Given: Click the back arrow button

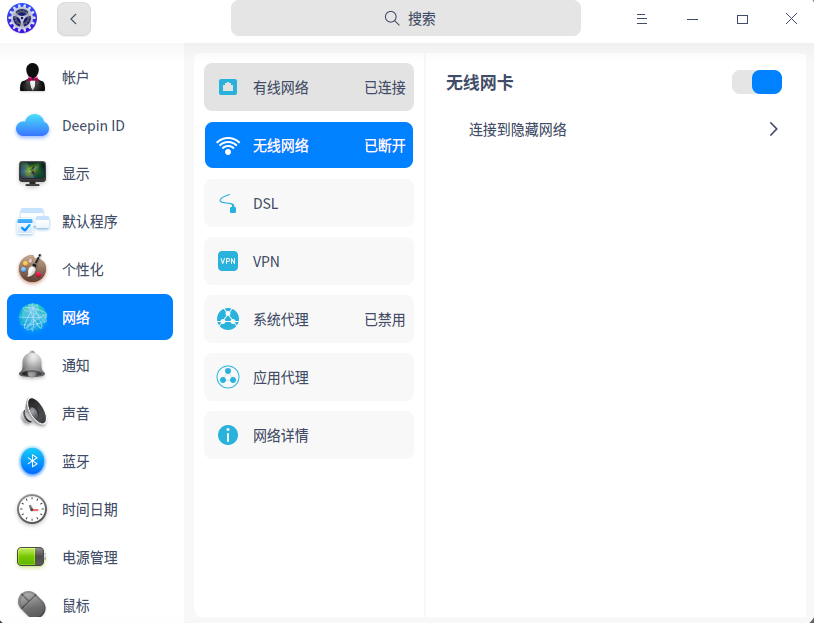Looking at the screenshot, I should 74,18.
